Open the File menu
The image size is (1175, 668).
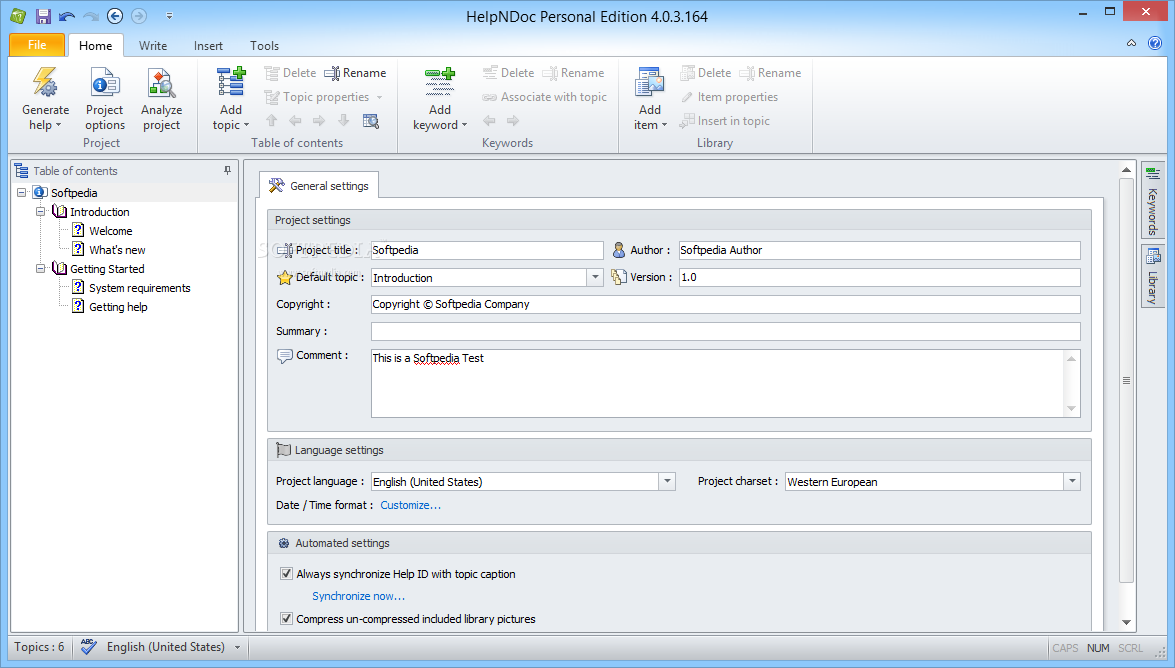[x=37, y=45]
